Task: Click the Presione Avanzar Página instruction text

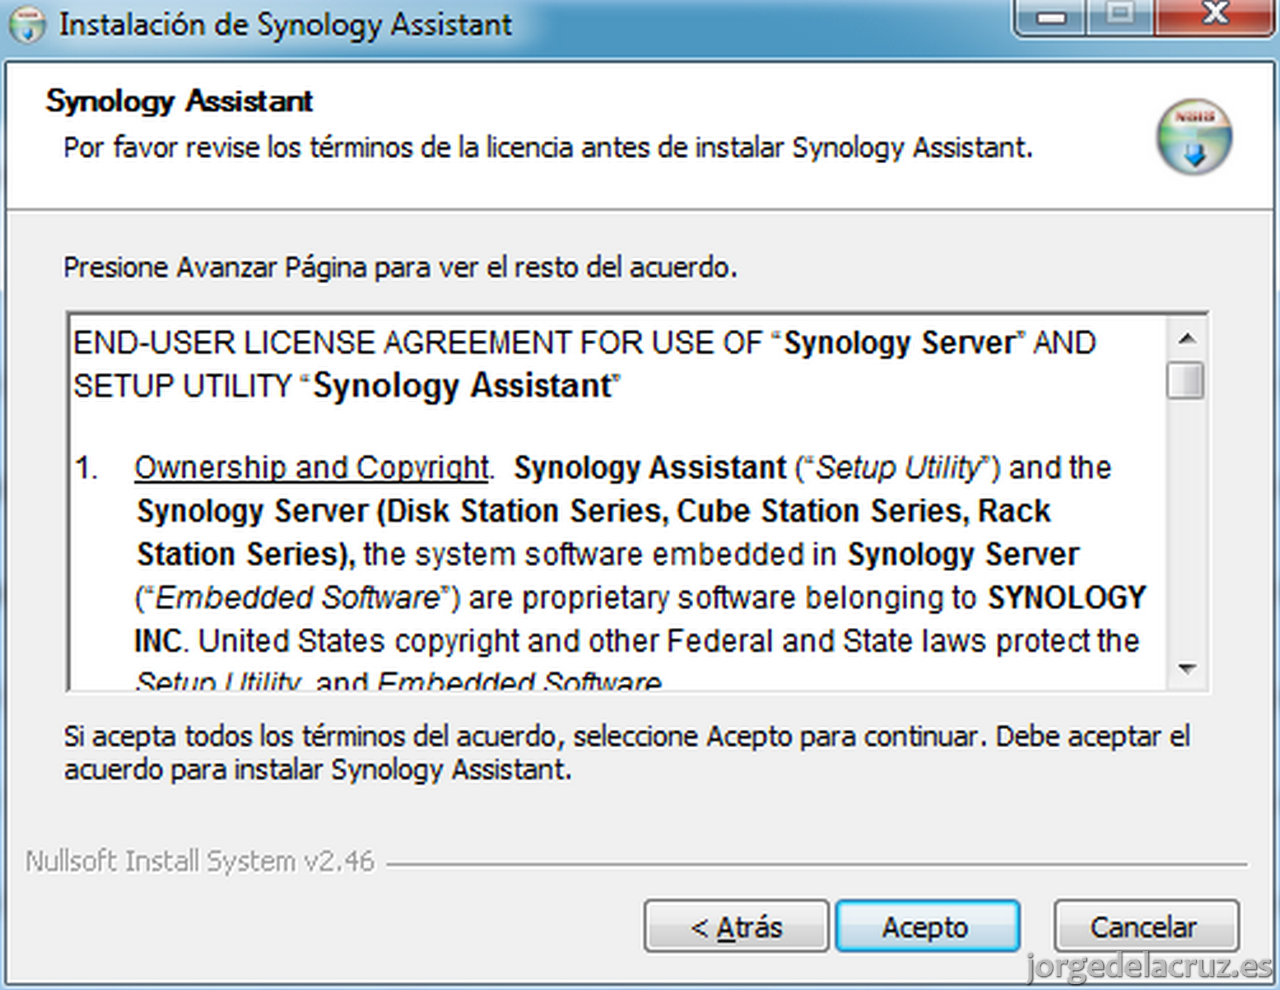Action: coord(400,268)
